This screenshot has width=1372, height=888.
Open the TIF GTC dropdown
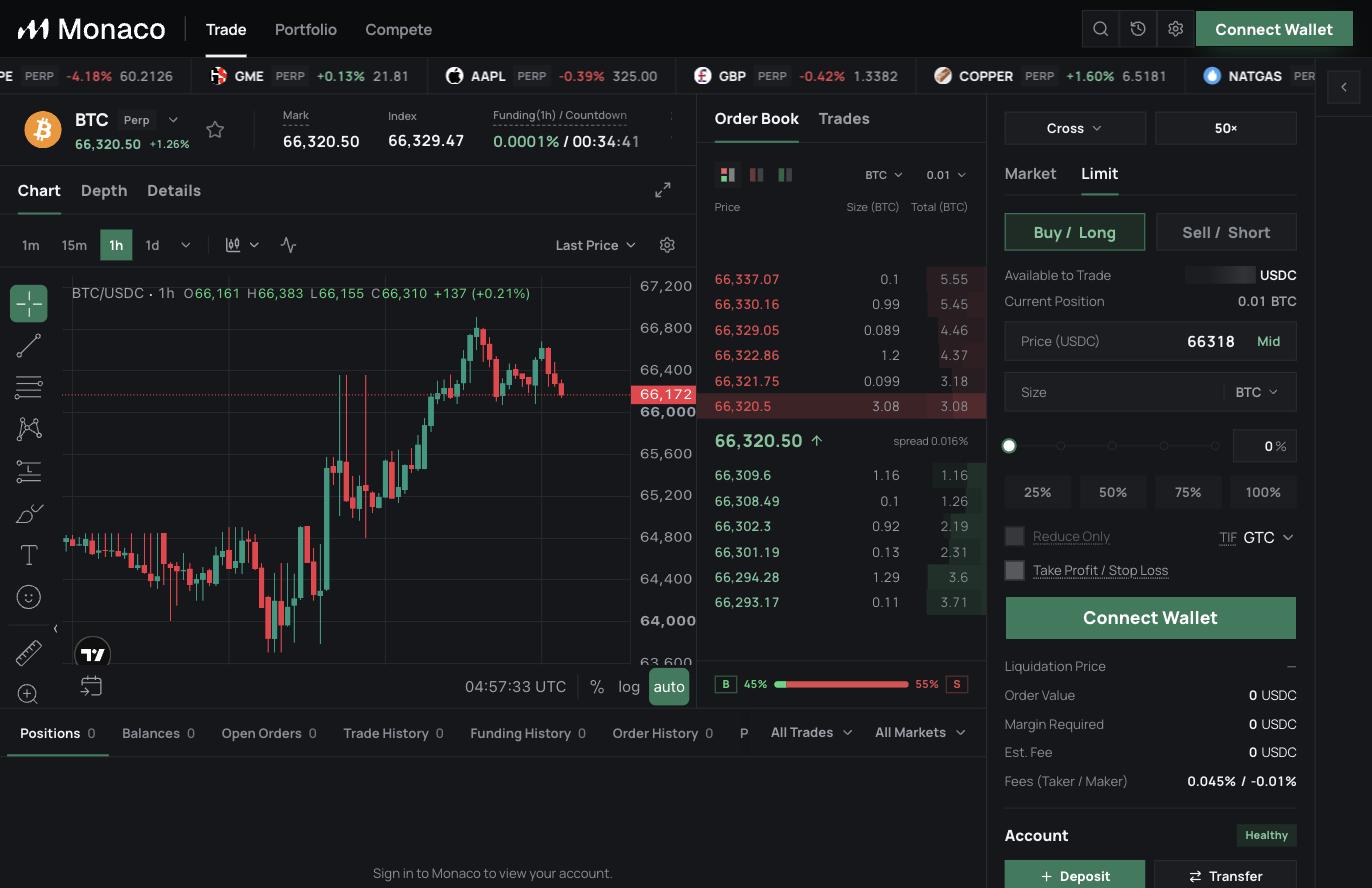point(1268,537)
